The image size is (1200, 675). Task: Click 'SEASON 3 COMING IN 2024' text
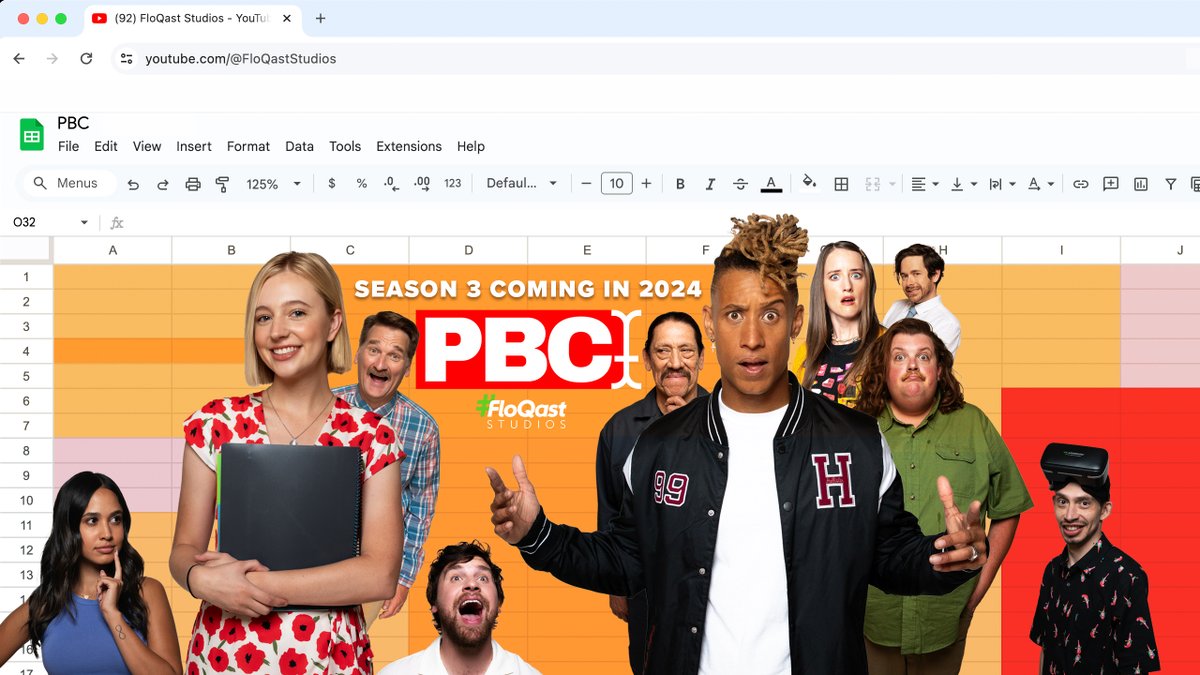[x=528, y=290]
